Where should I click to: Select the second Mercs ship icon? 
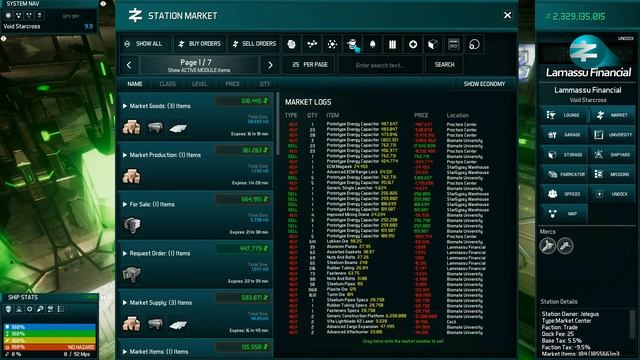pyautogui.click(x=565, y=246)
